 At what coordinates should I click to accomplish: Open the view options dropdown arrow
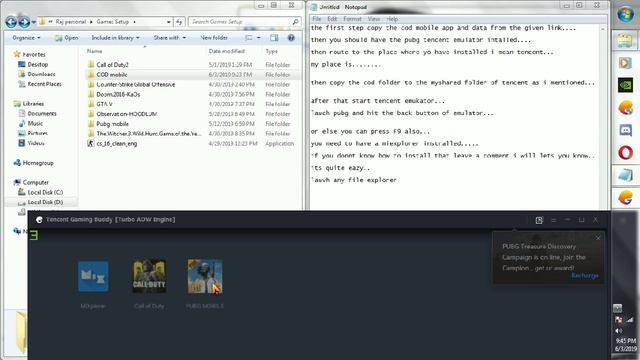point(258,38)
